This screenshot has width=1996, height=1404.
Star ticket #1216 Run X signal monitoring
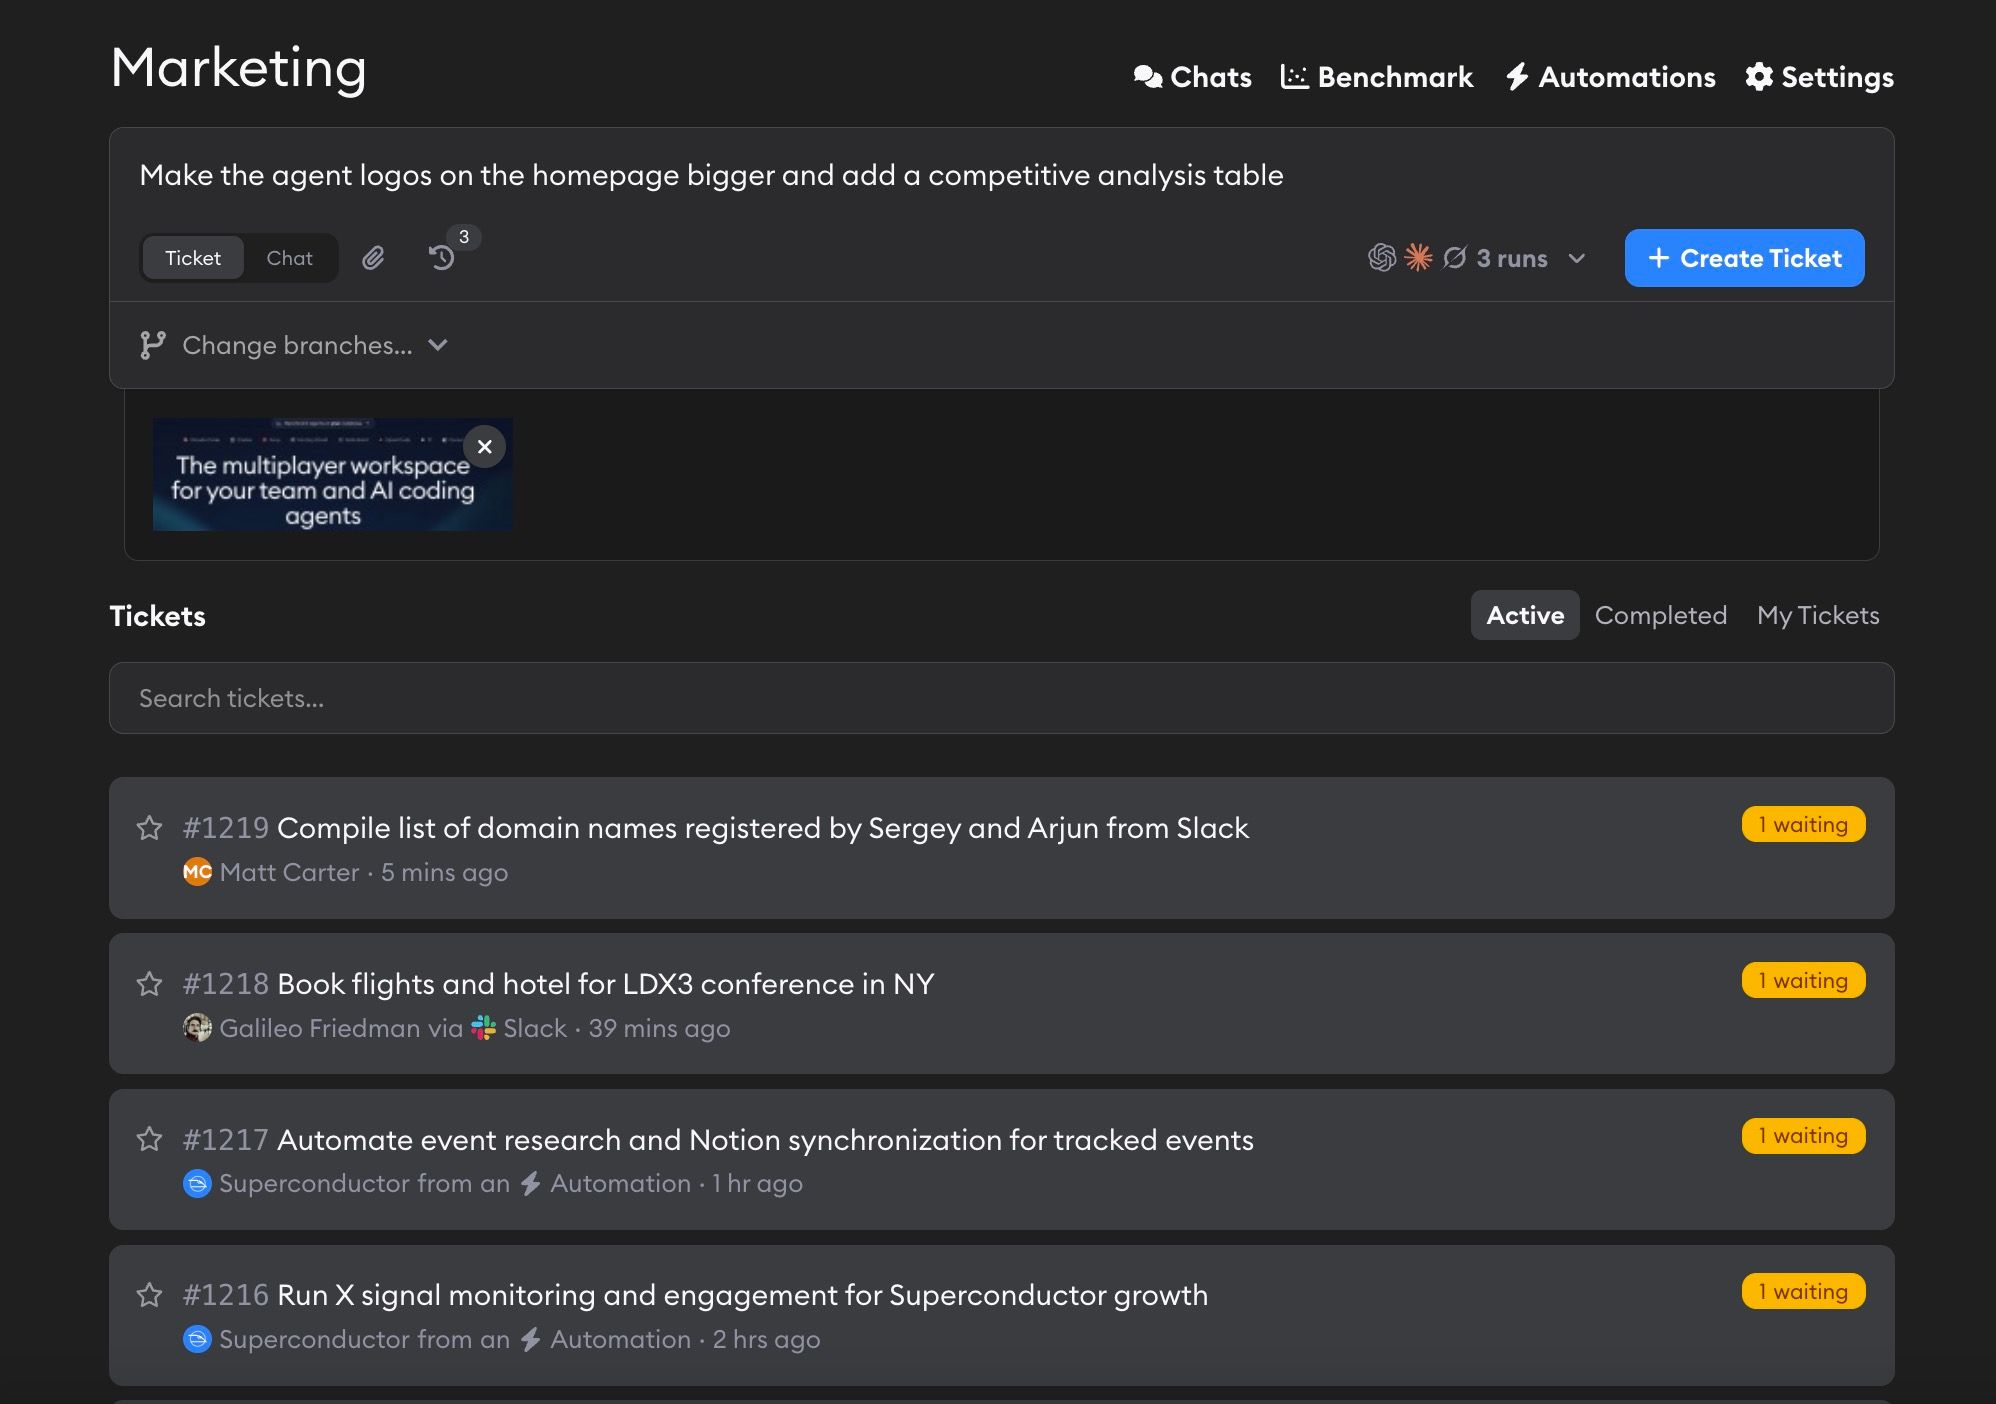(x=149, y=1295)
